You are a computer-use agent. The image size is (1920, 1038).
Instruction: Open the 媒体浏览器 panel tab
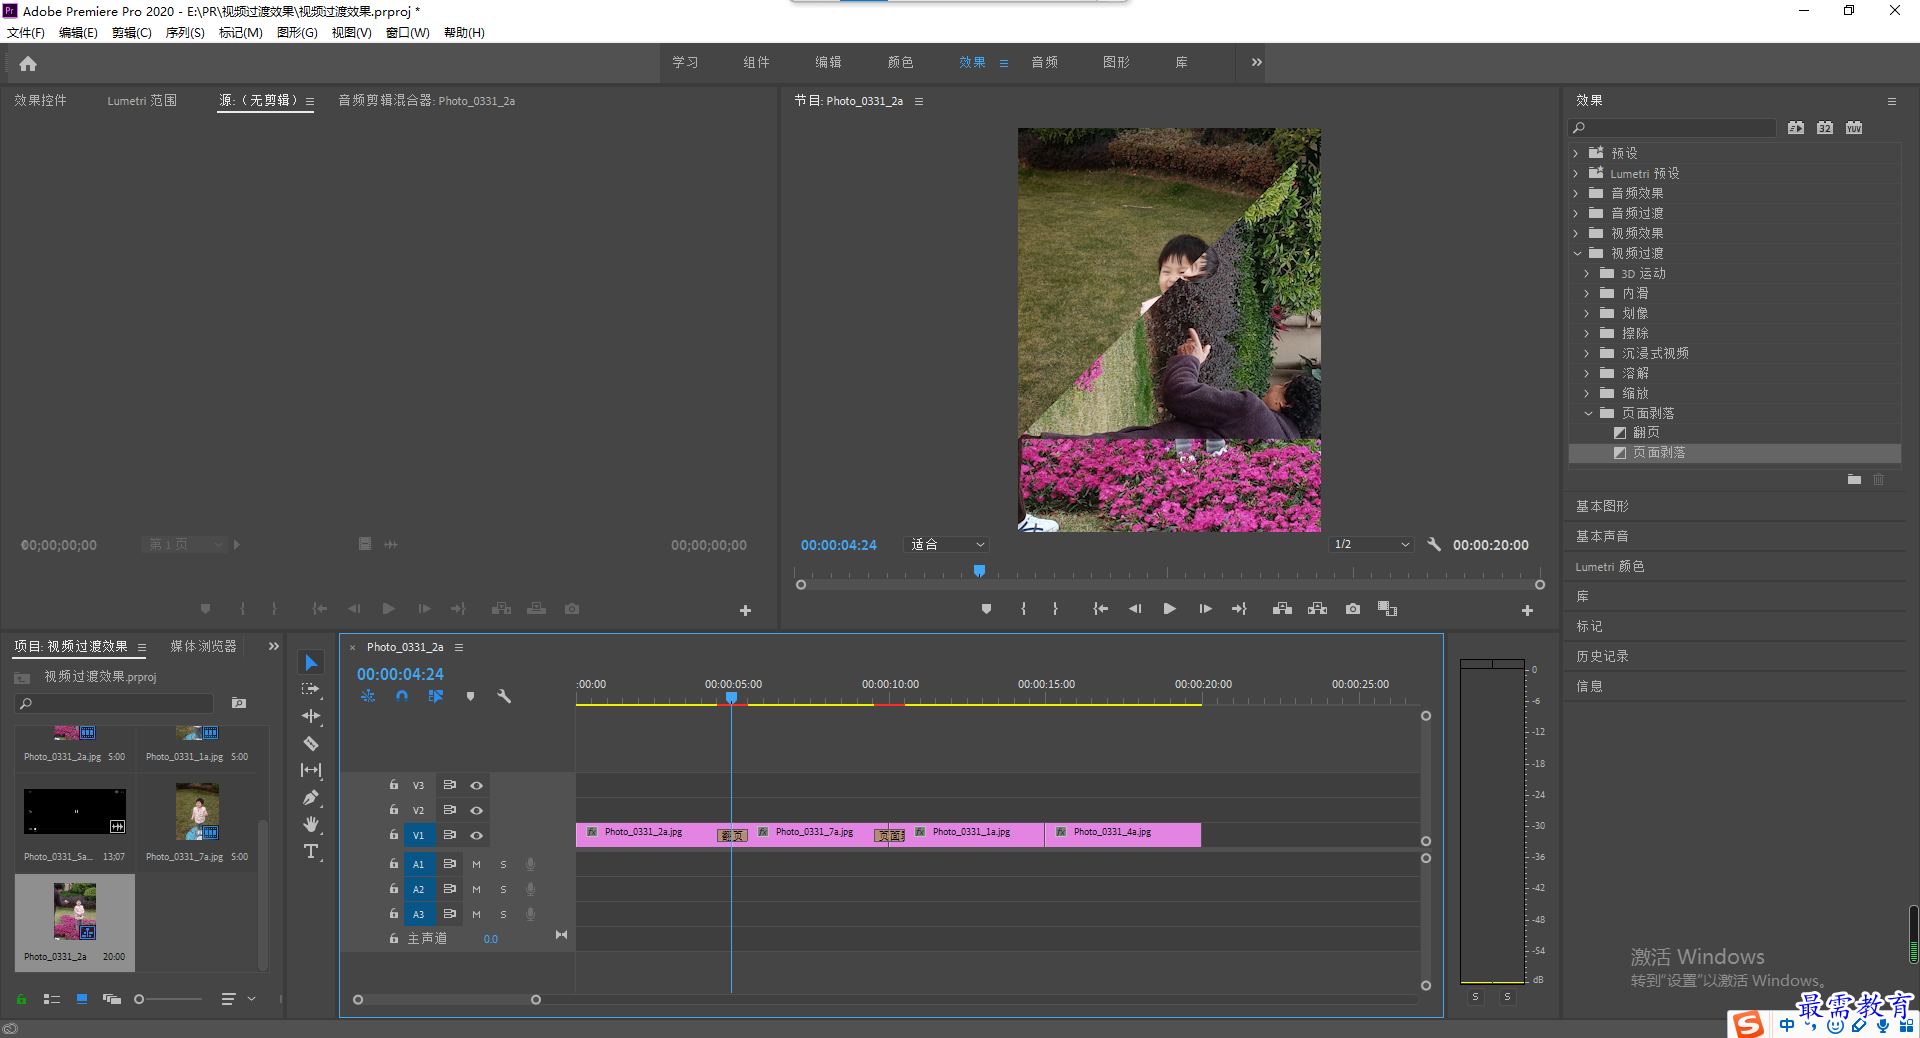(x=203, y=647)
